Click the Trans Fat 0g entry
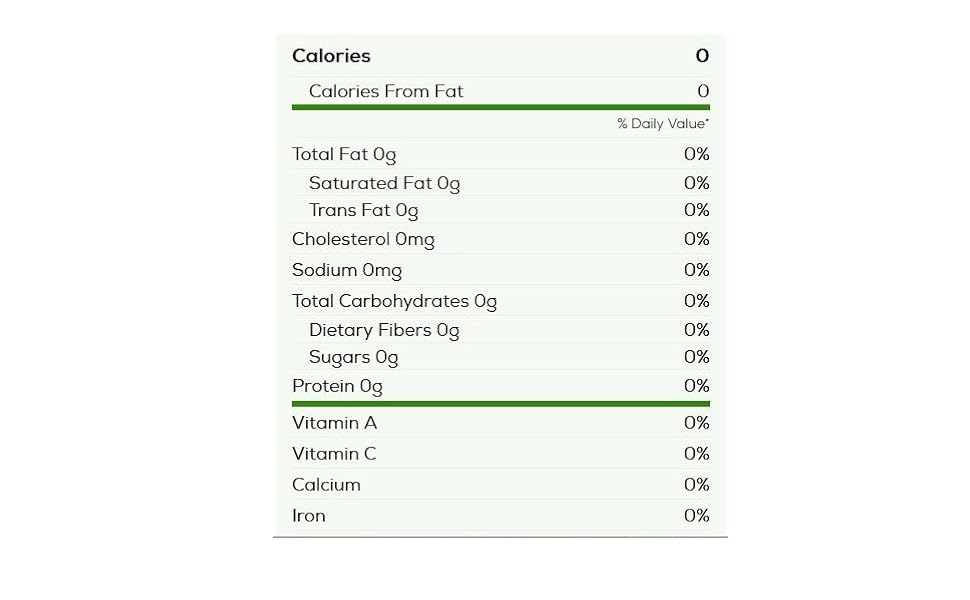Image resolution: width=970 pixels, height=600 pixels. point(363,211)
